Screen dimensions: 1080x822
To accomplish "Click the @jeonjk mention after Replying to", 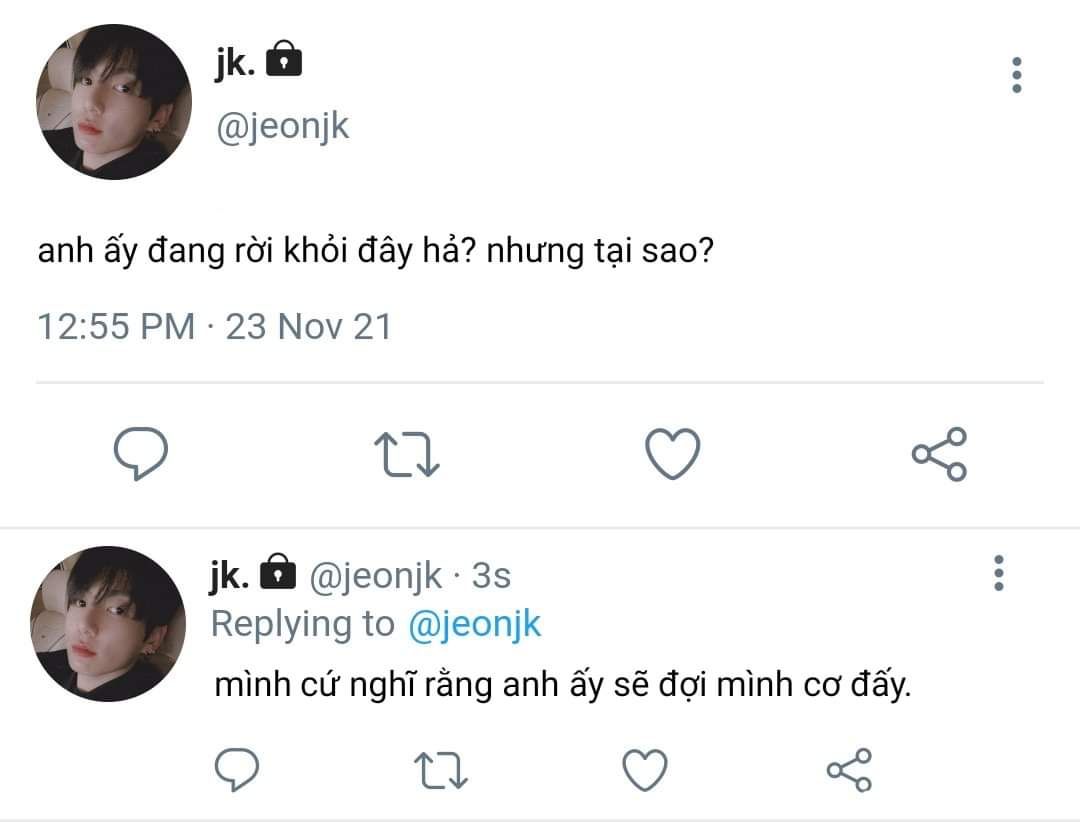I will point(475,625).
